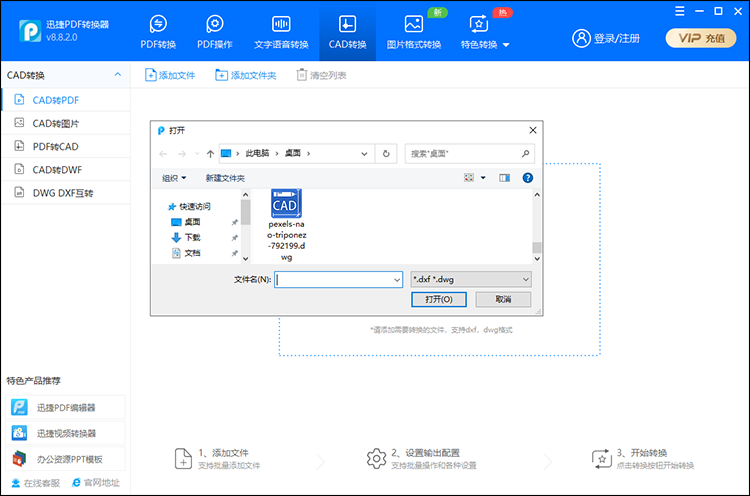Click the PDF转CAD sidebar icon

19,146
